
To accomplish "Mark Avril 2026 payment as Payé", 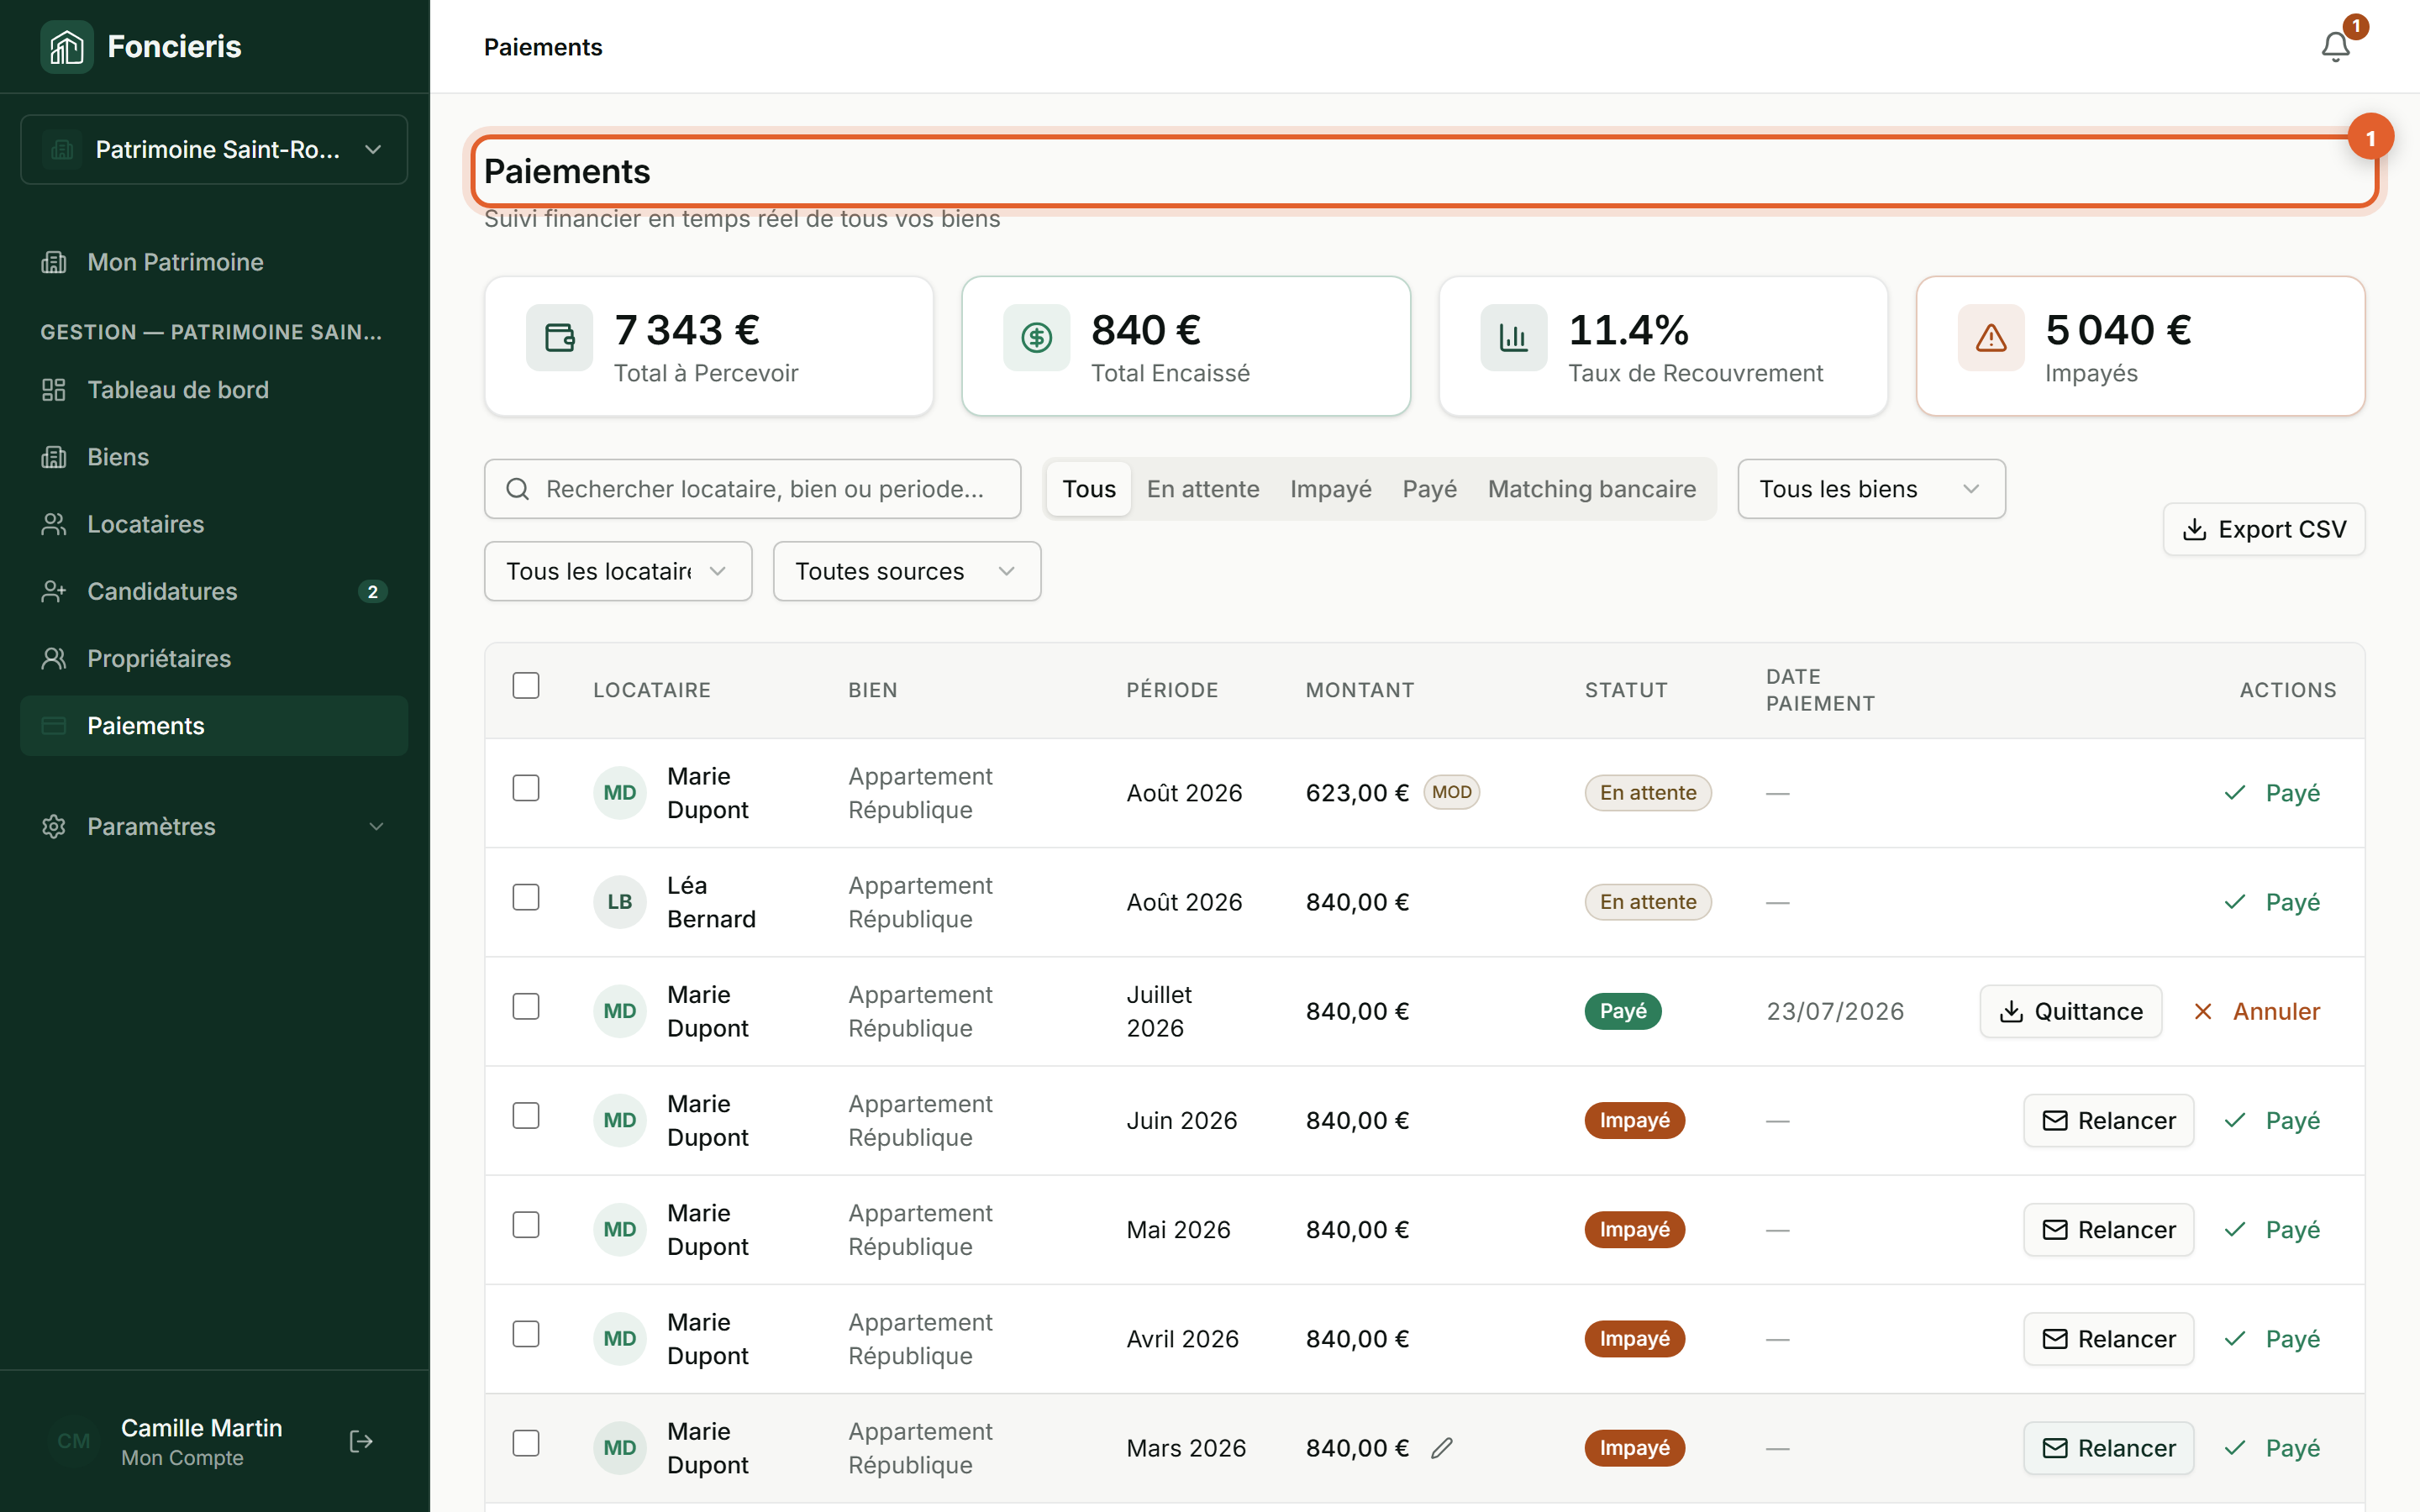I will coord(2272,1339).
